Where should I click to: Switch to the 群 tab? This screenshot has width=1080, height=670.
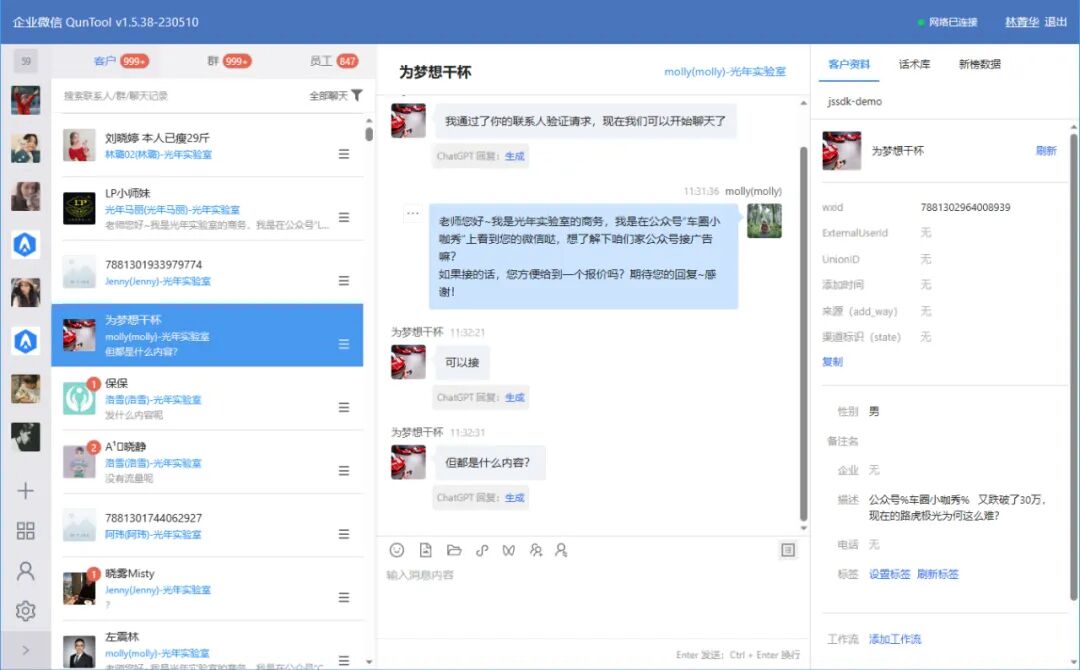click(x=229, y=61)
